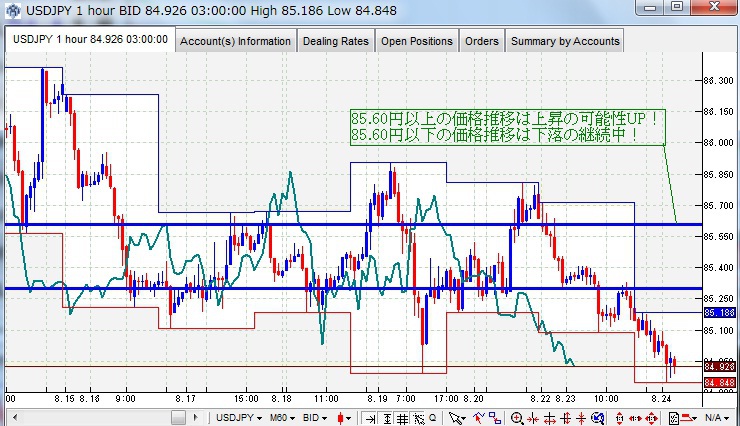Switch to Account(s) Information tab

point(236,41)
